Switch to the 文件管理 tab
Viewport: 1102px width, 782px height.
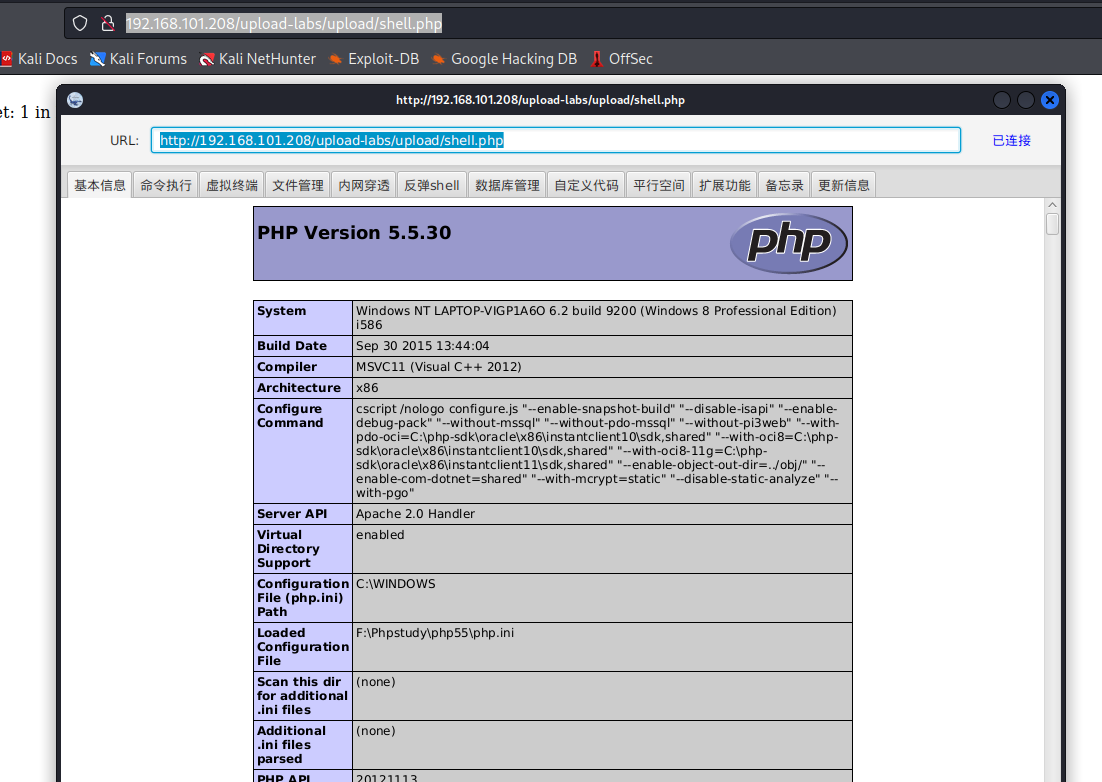[298, 185]
